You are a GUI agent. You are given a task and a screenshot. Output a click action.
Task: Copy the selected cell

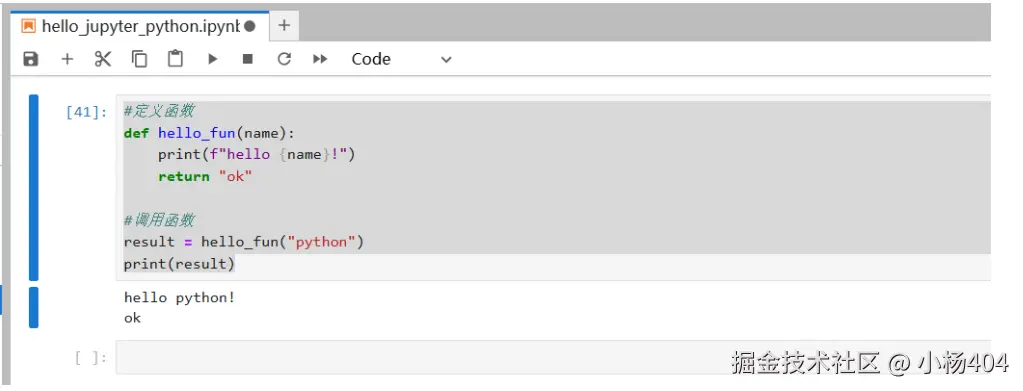(139, 59)
